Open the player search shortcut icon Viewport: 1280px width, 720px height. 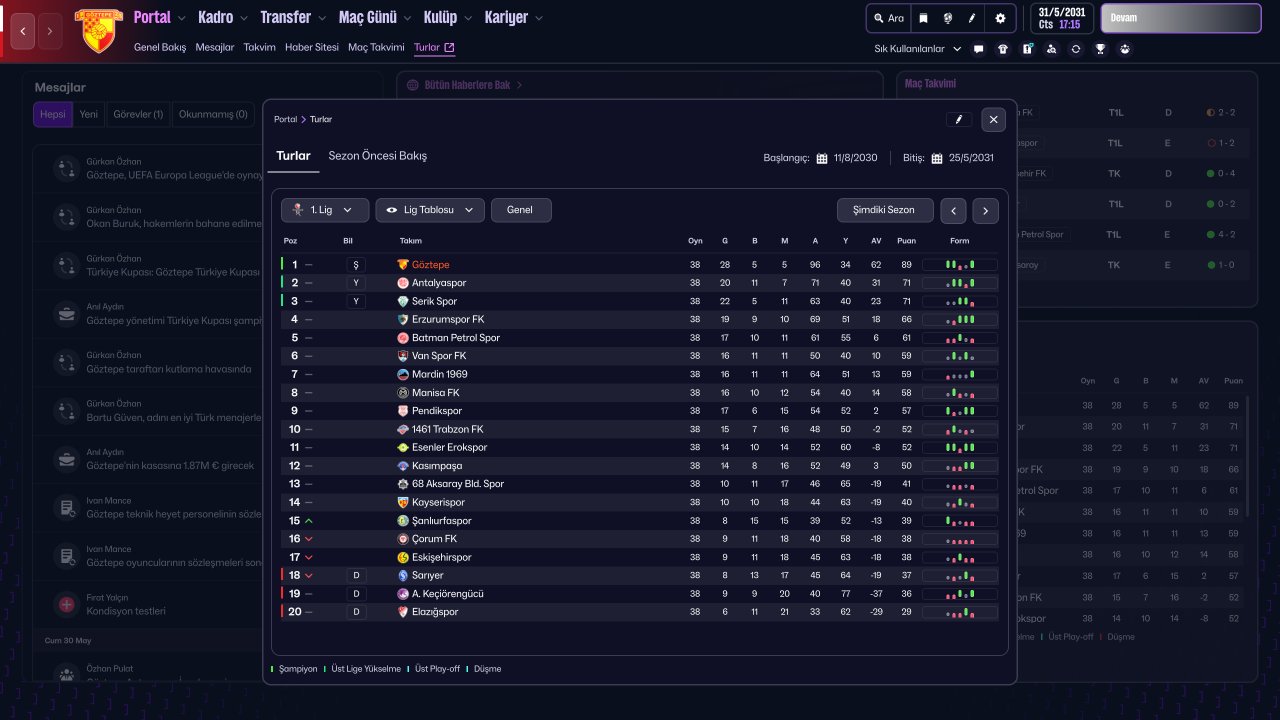pos(1051,48)
